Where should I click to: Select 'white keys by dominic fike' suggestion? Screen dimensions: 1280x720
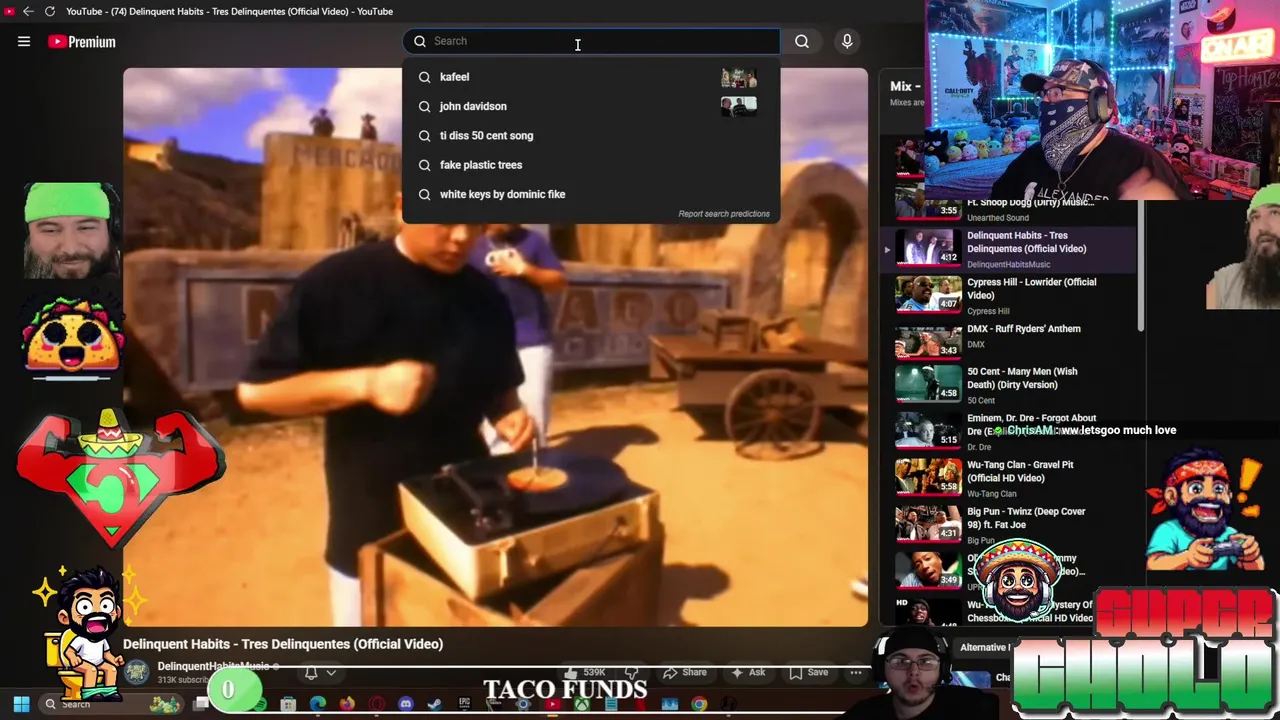(592, 194)
